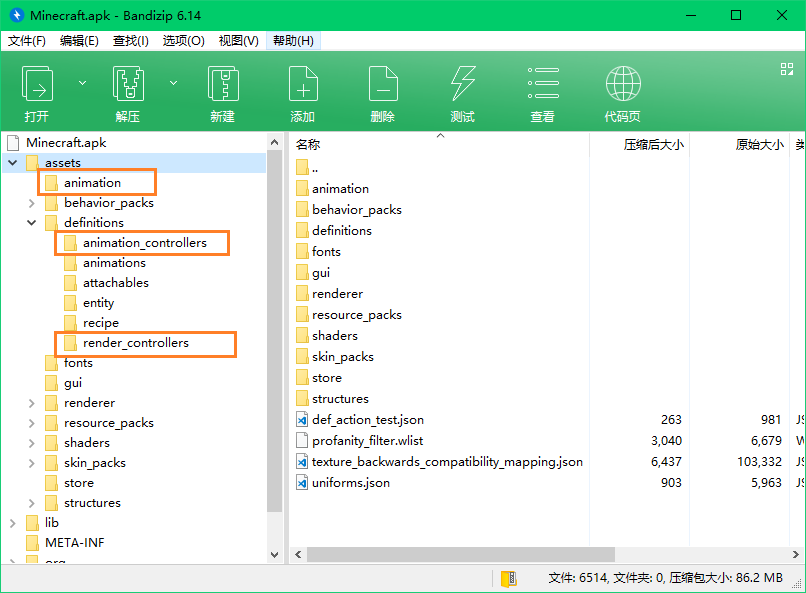Click the 代码页 (Code page) globe icon
Screen dimensions: 806x593
623,84
